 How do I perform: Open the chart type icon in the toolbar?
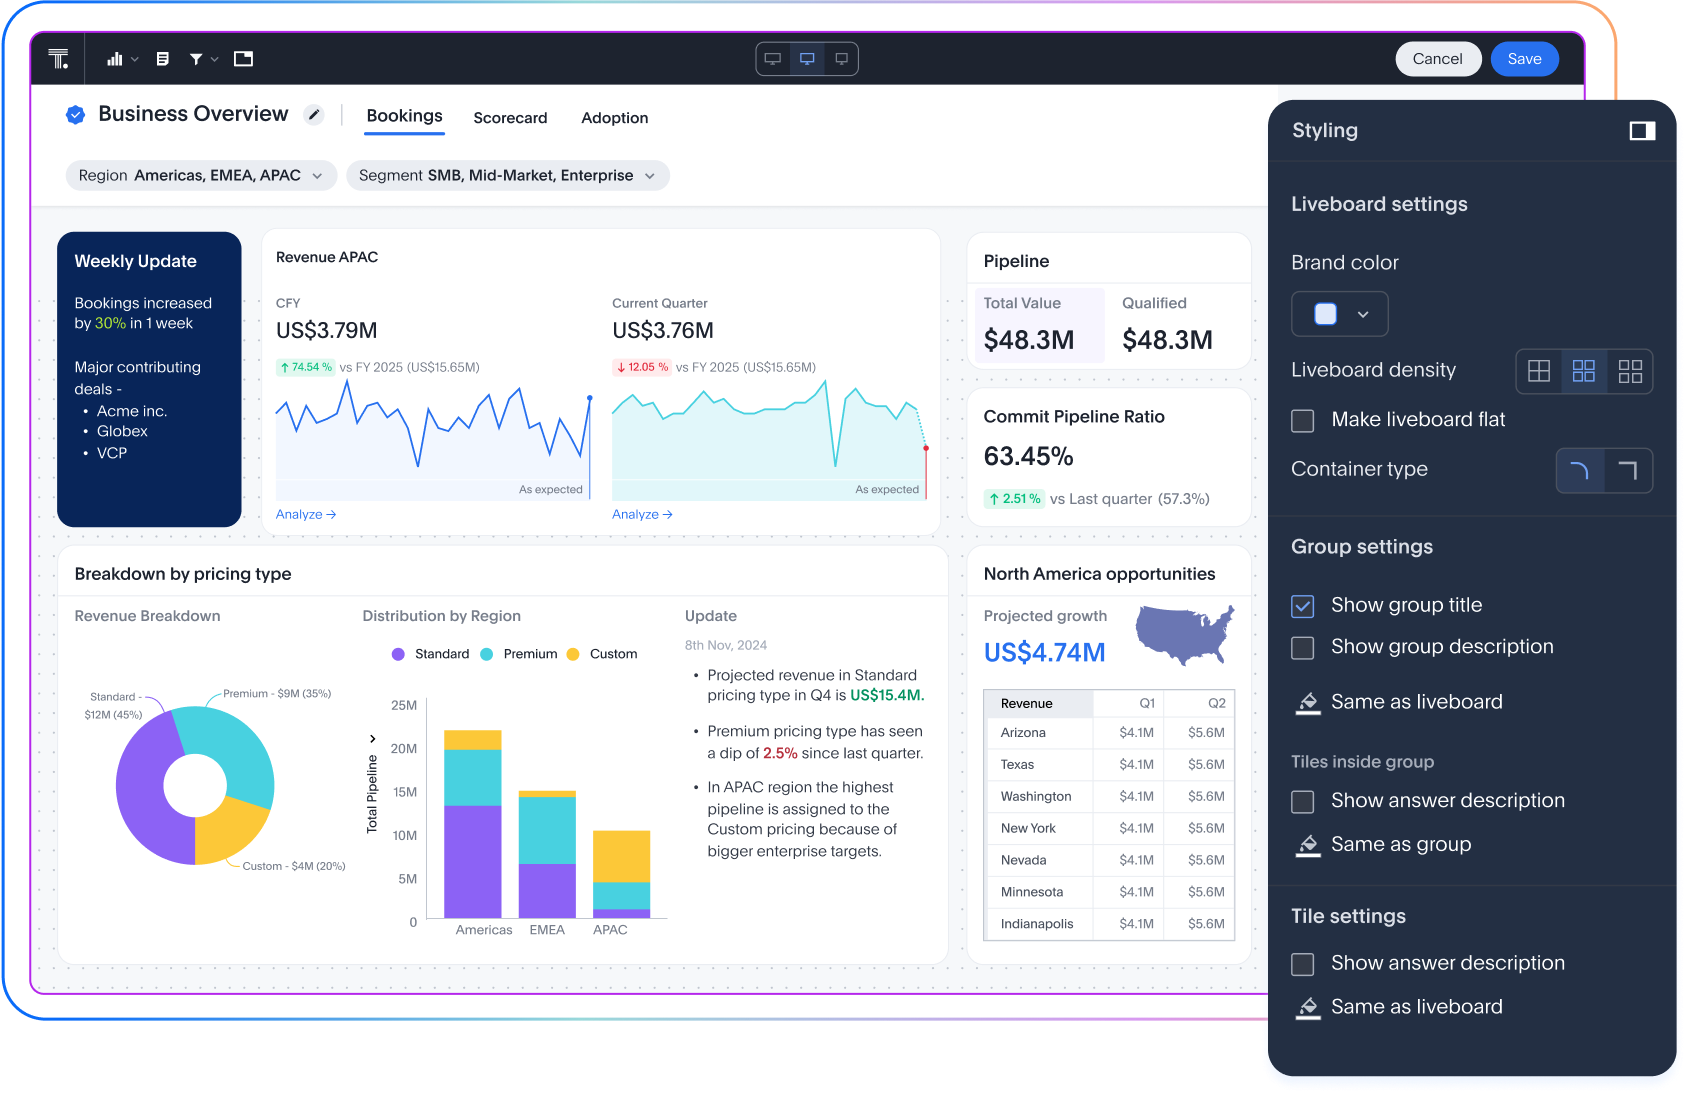(116, 58)
